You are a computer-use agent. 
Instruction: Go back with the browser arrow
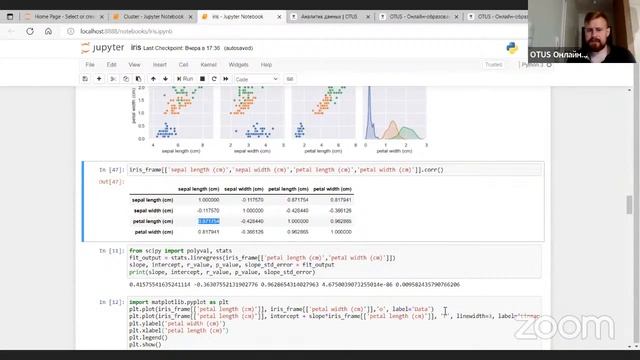[11, 31]
